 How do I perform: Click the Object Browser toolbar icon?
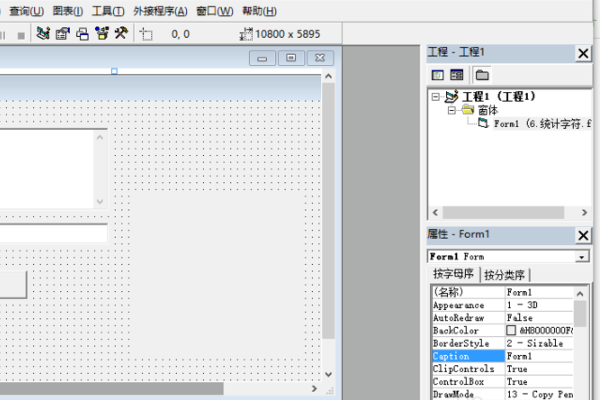(101, 33)
